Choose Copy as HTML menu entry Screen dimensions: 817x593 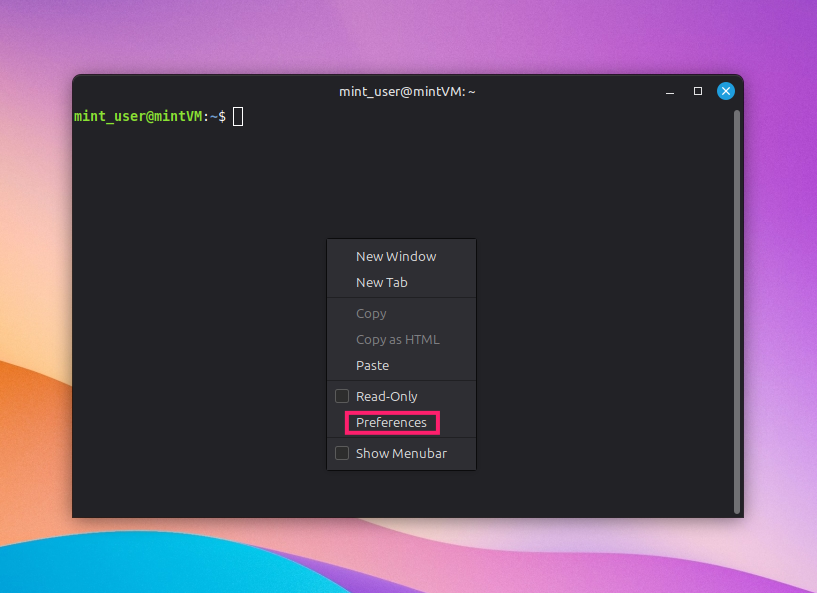pyautogui.click(x=401, y=340)
